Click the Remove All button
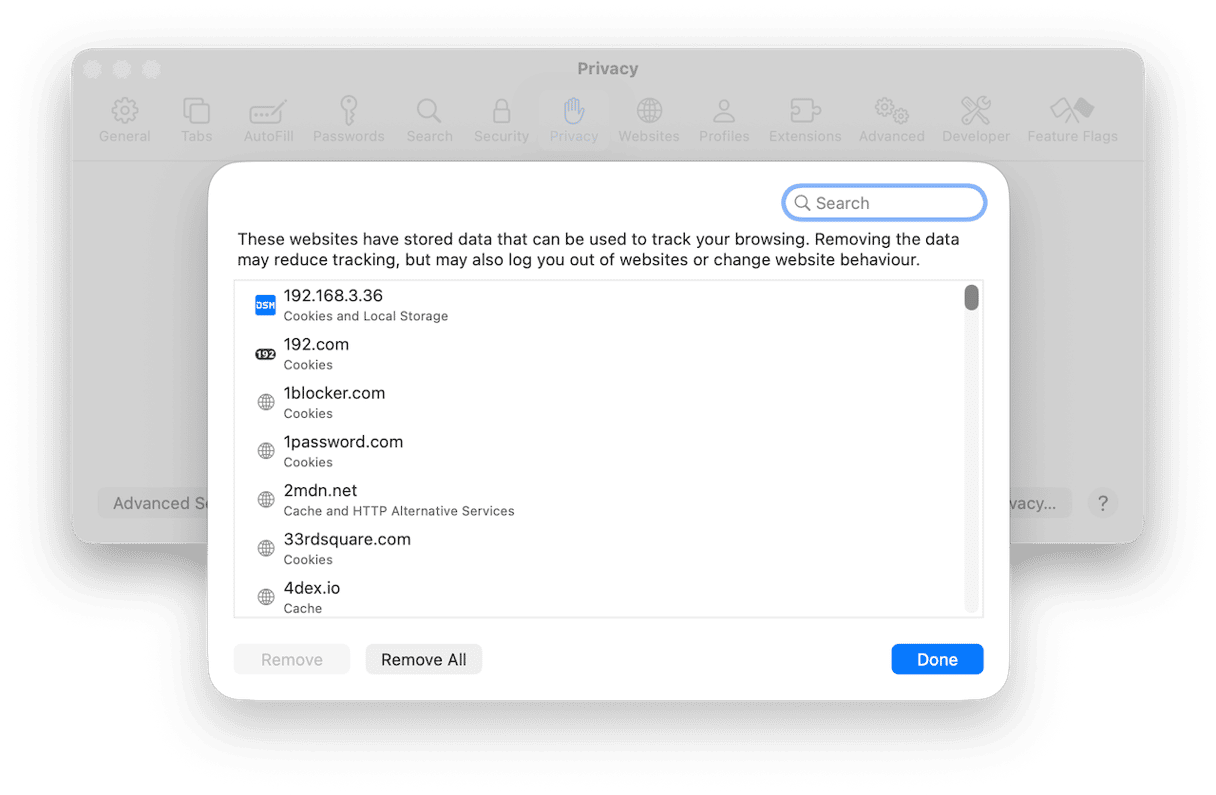 click(423, 660)
